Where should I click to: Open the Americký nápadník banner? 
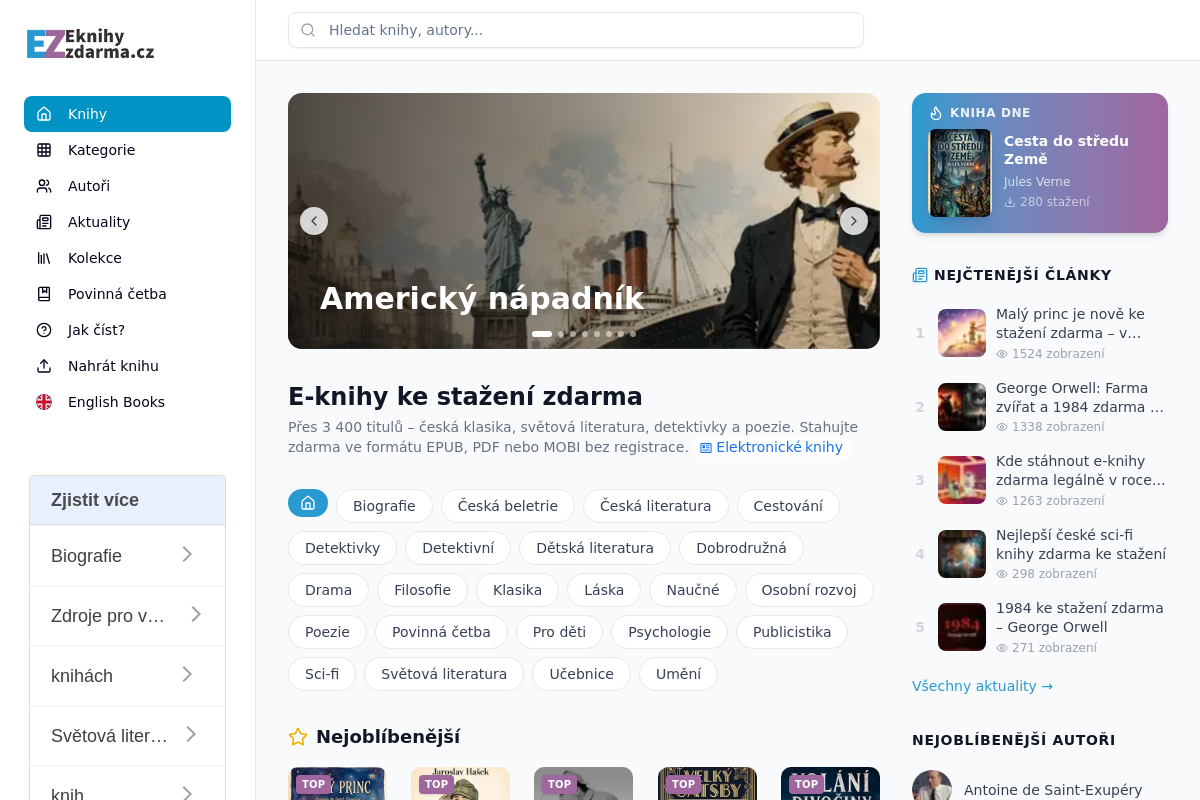[x=584, y=221]
